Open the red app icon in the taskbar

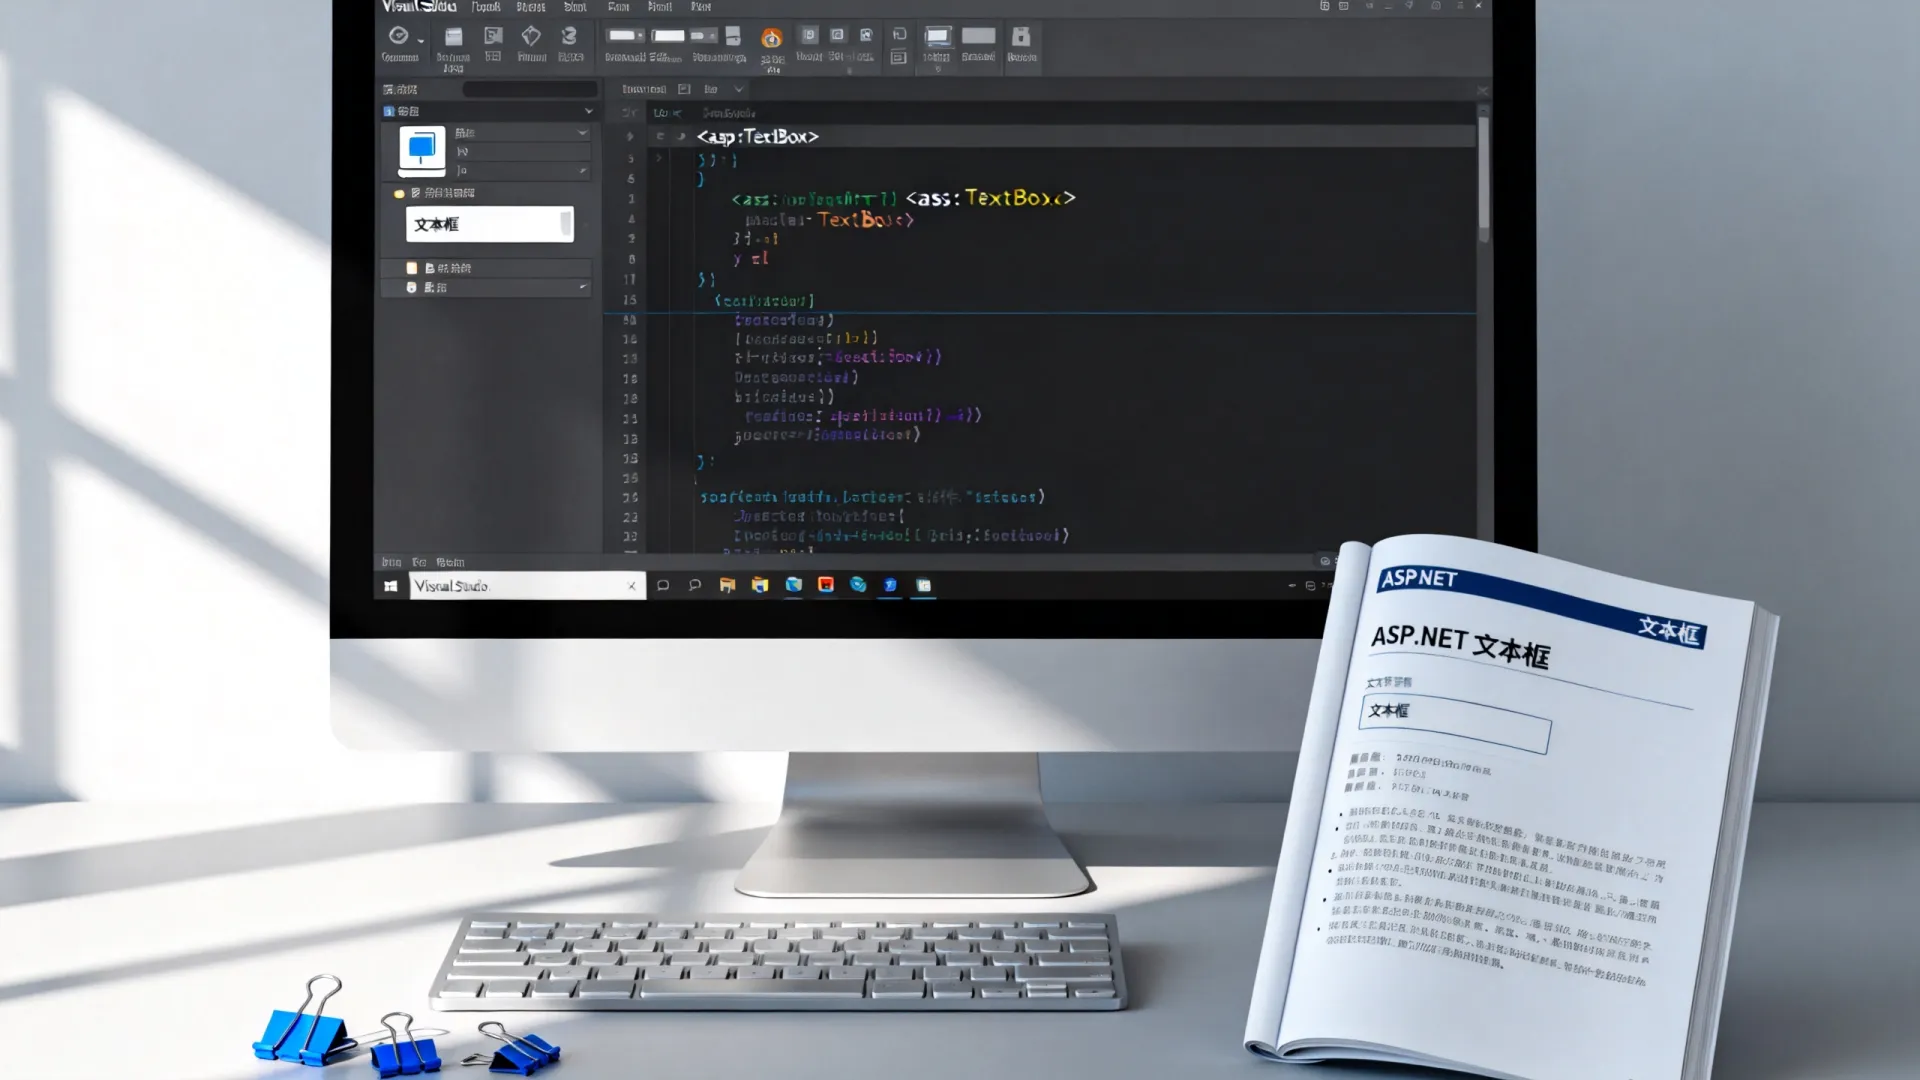point(826,585)
